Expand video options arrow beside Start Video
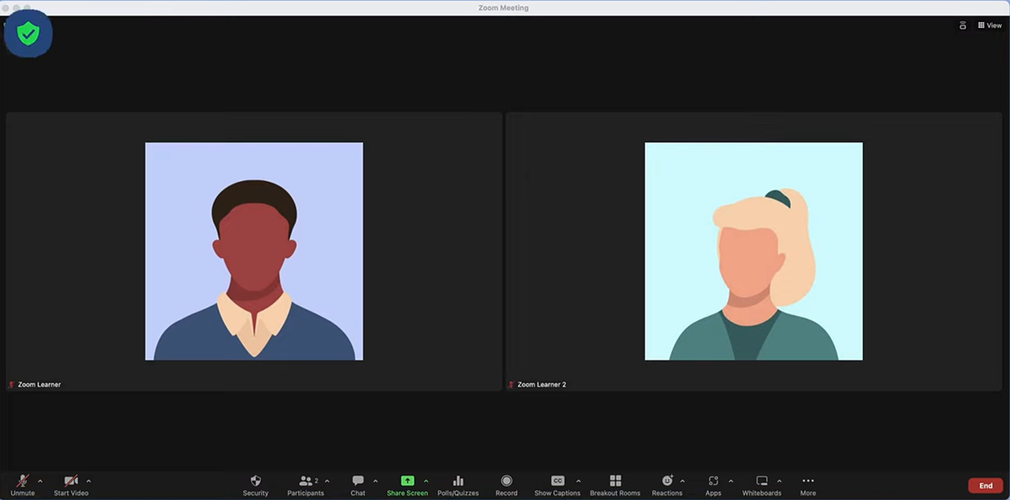1010x500 pixels. (89, 481)
